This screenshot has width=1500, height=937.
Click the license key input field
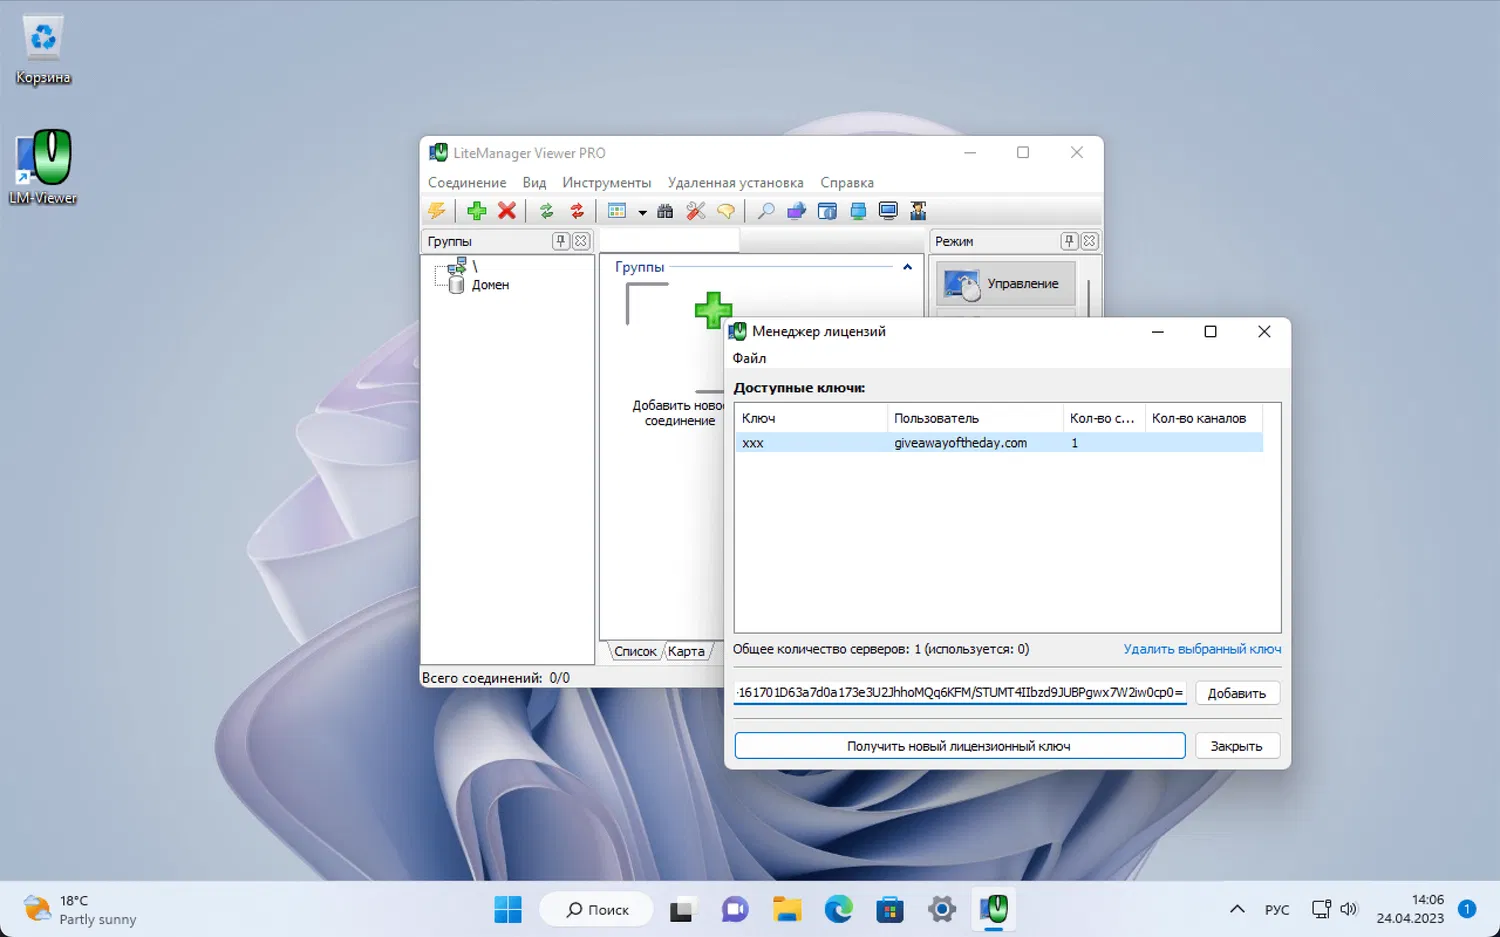(959, 692)
